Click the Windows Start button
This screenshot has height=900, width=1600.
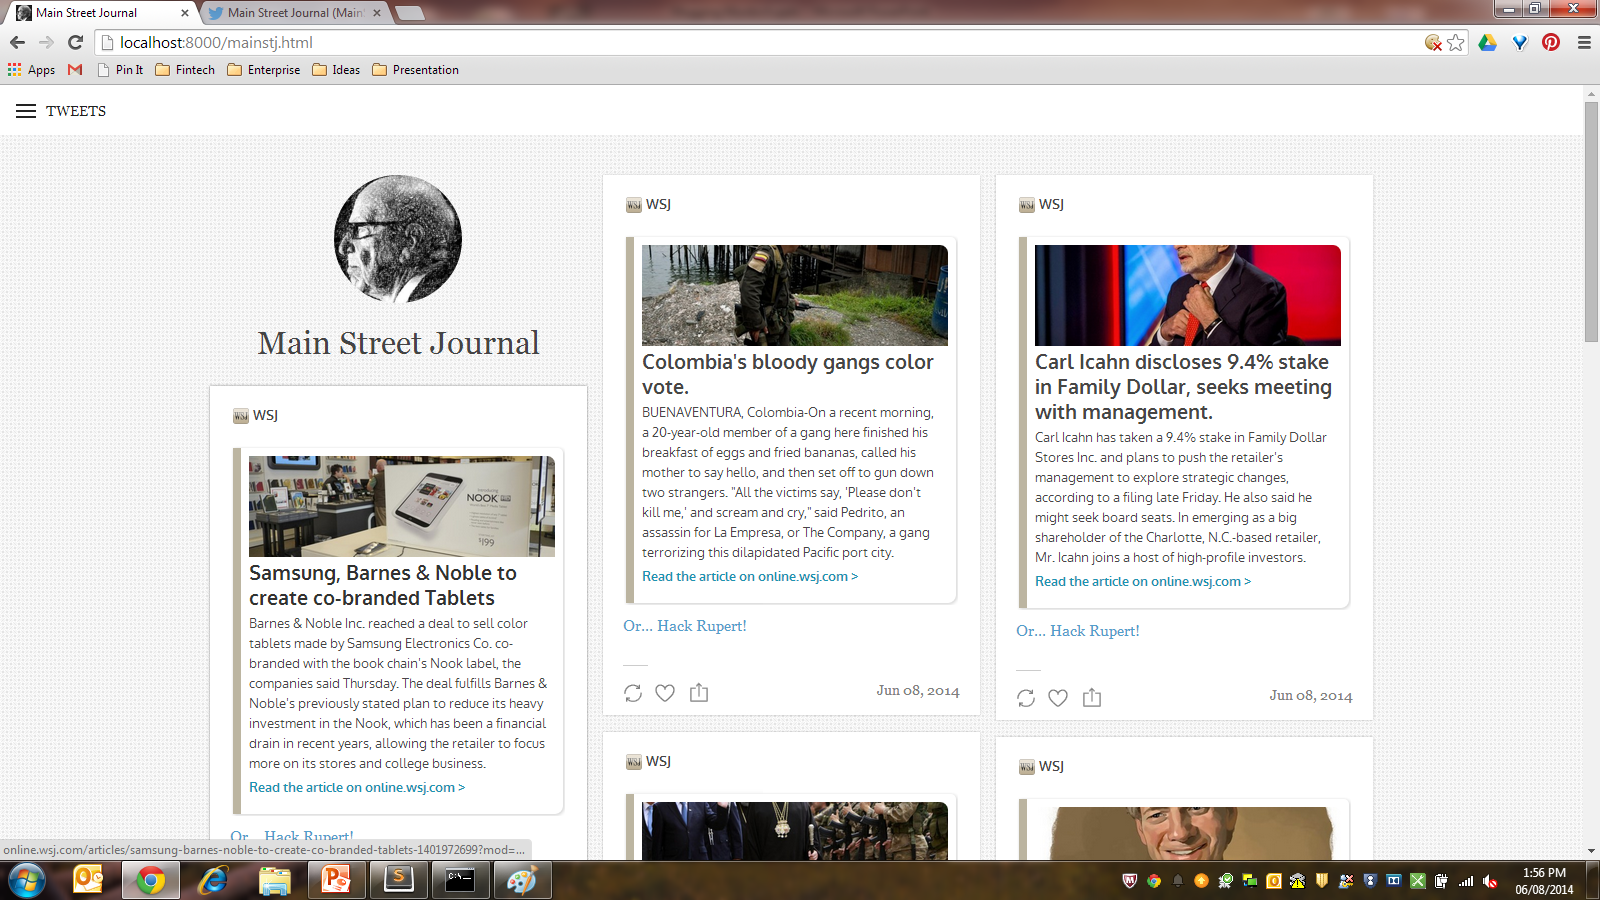[26, 881]
